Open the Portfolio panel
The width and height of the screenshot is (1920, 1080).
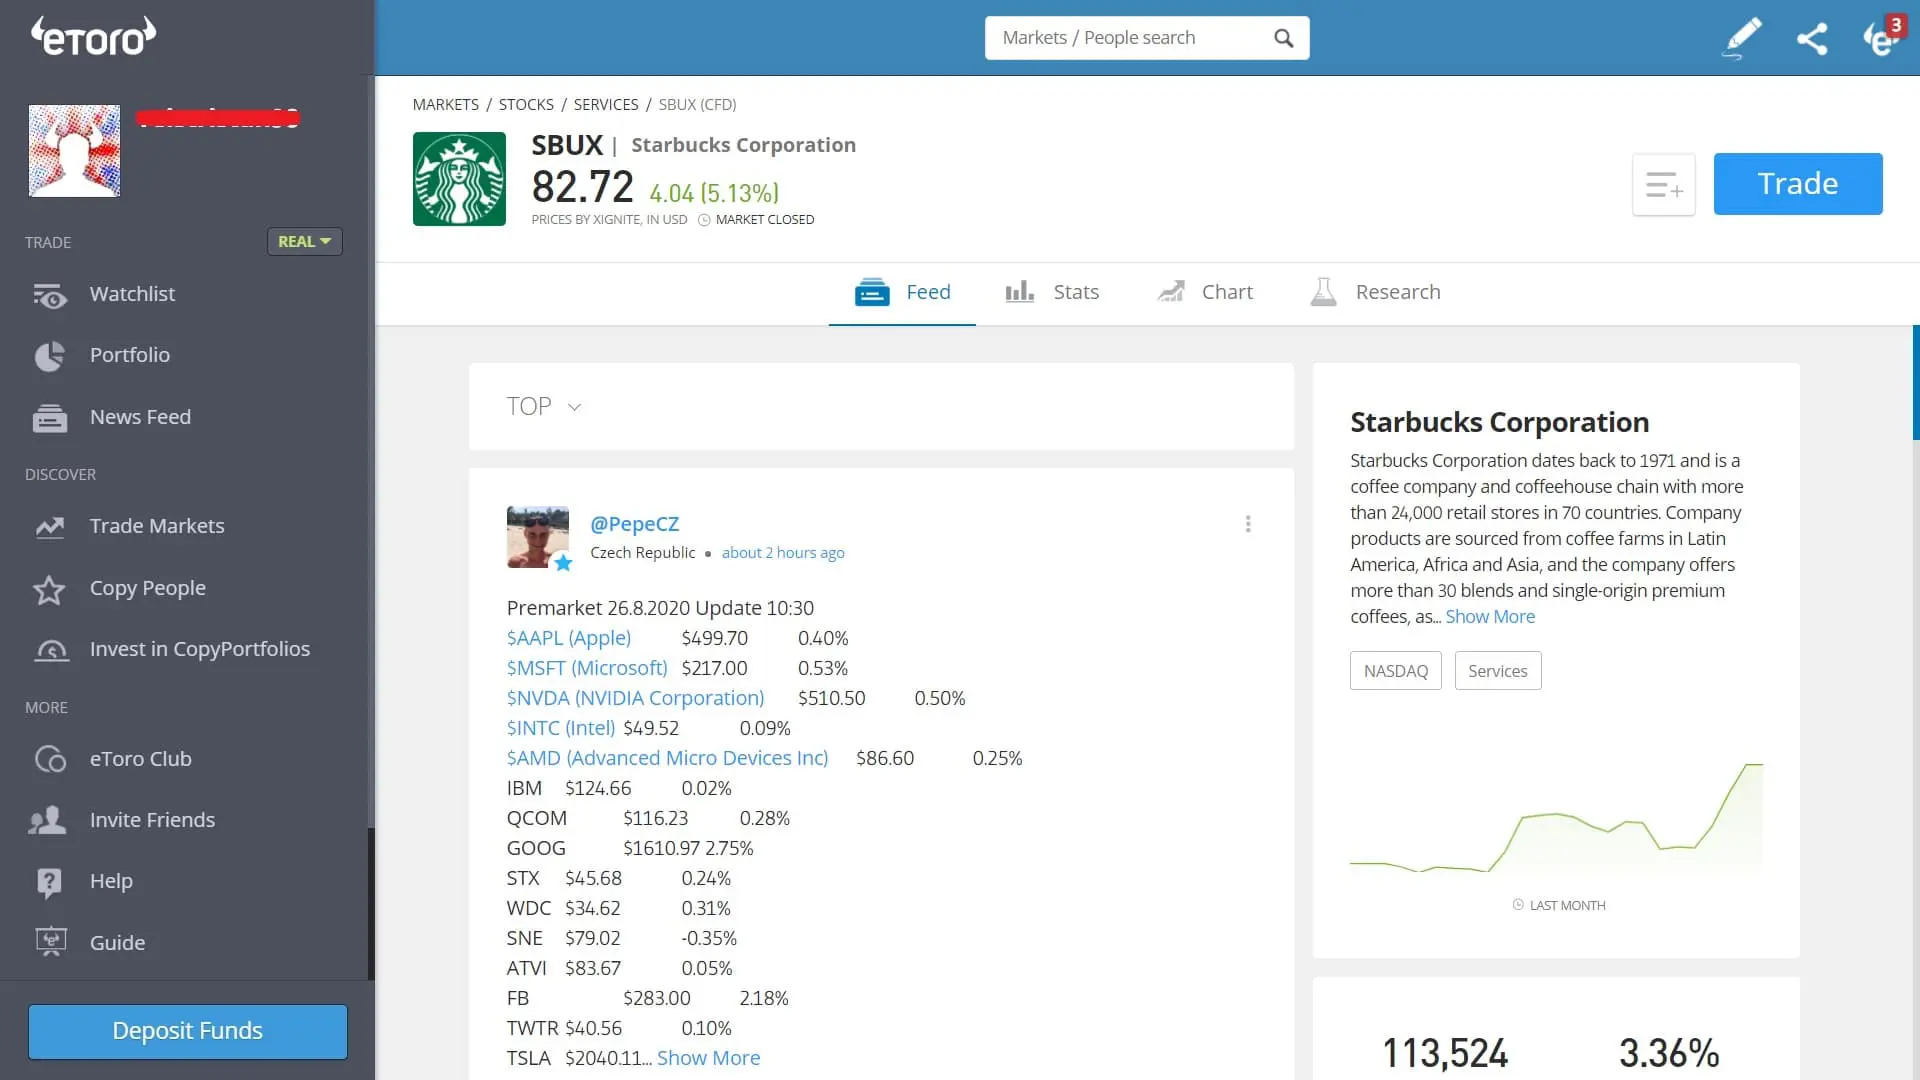(128, 355)
